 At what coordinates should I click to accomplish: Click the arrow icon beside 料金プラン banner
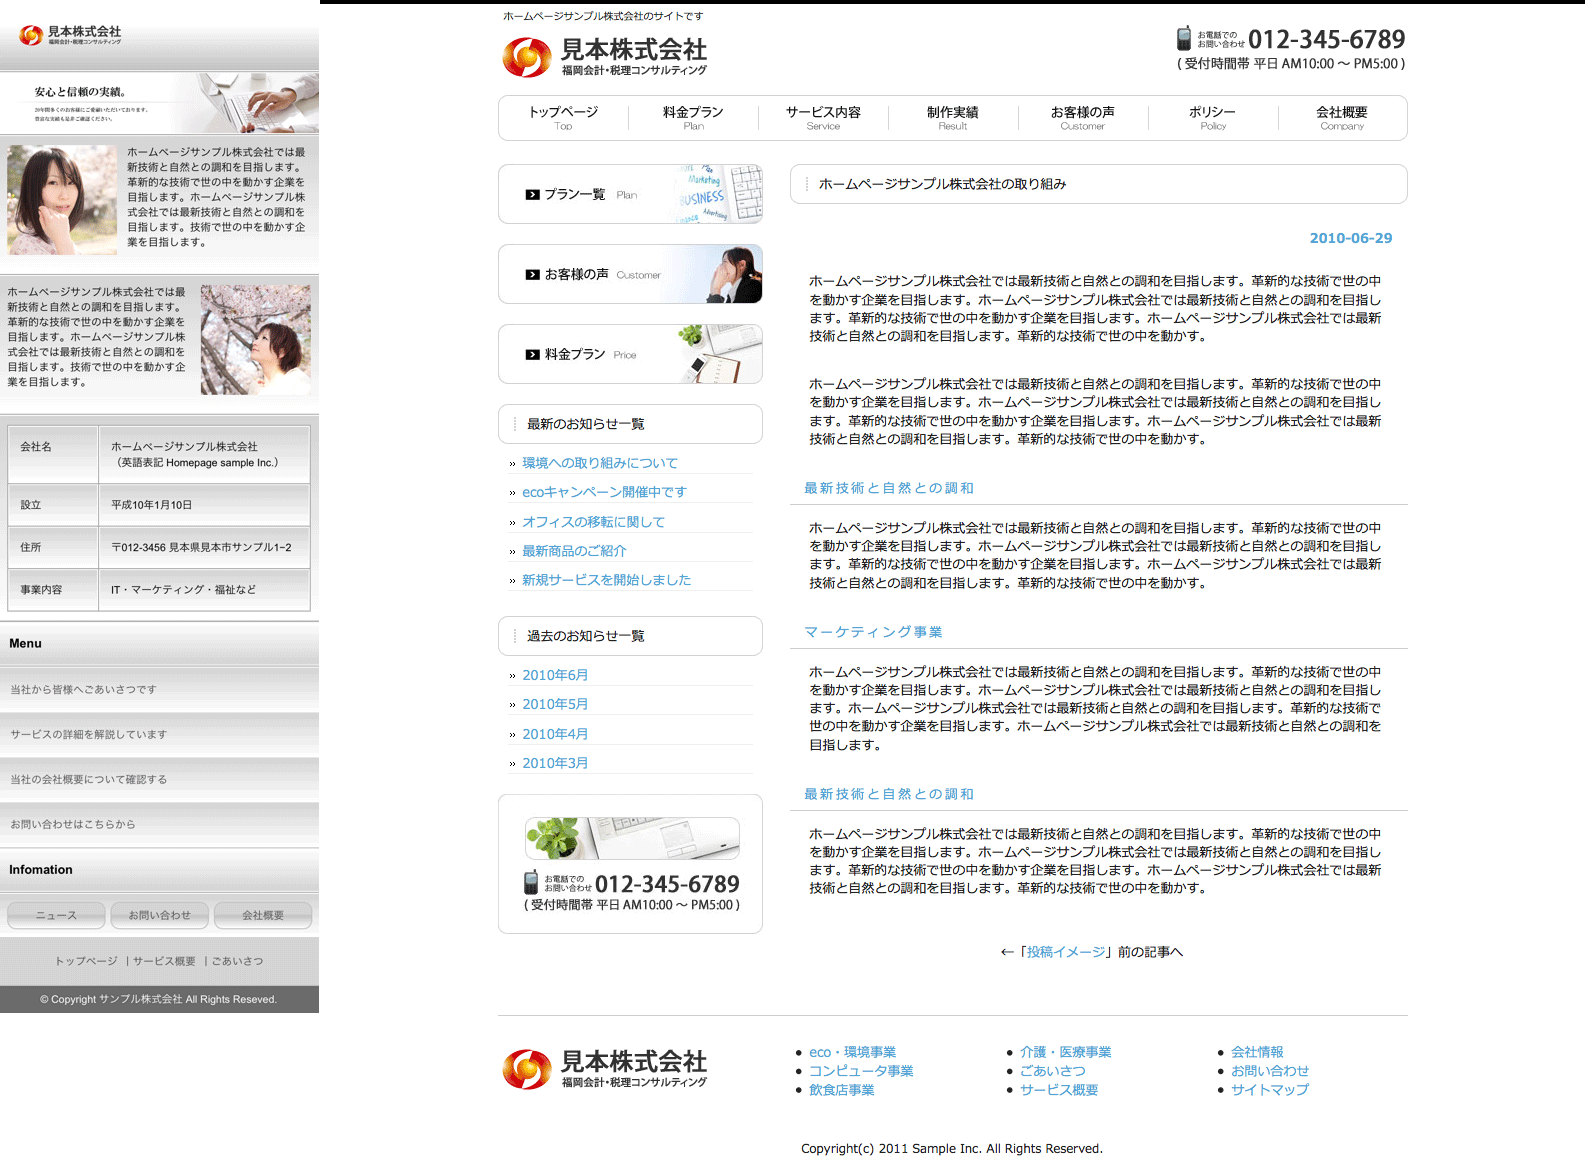pyautogui.click(x=533, y=355)
